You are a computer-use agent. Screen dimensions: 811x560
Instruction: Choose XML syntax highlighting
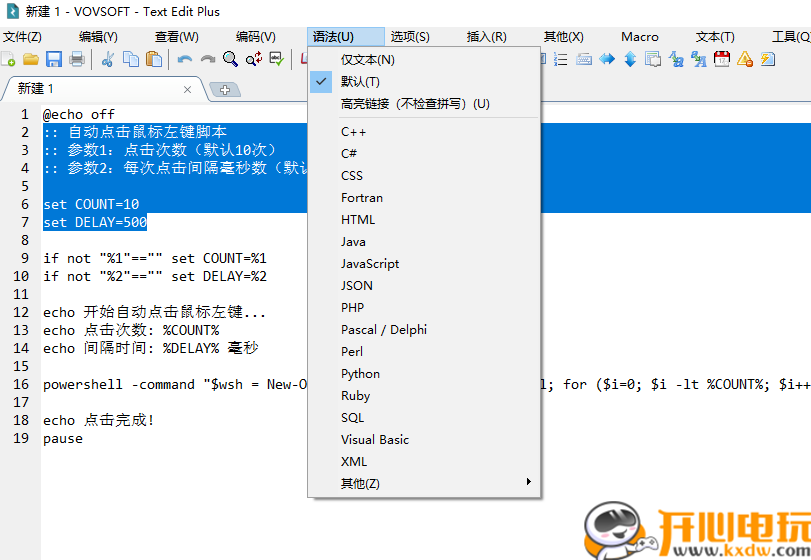click(424, 461)
